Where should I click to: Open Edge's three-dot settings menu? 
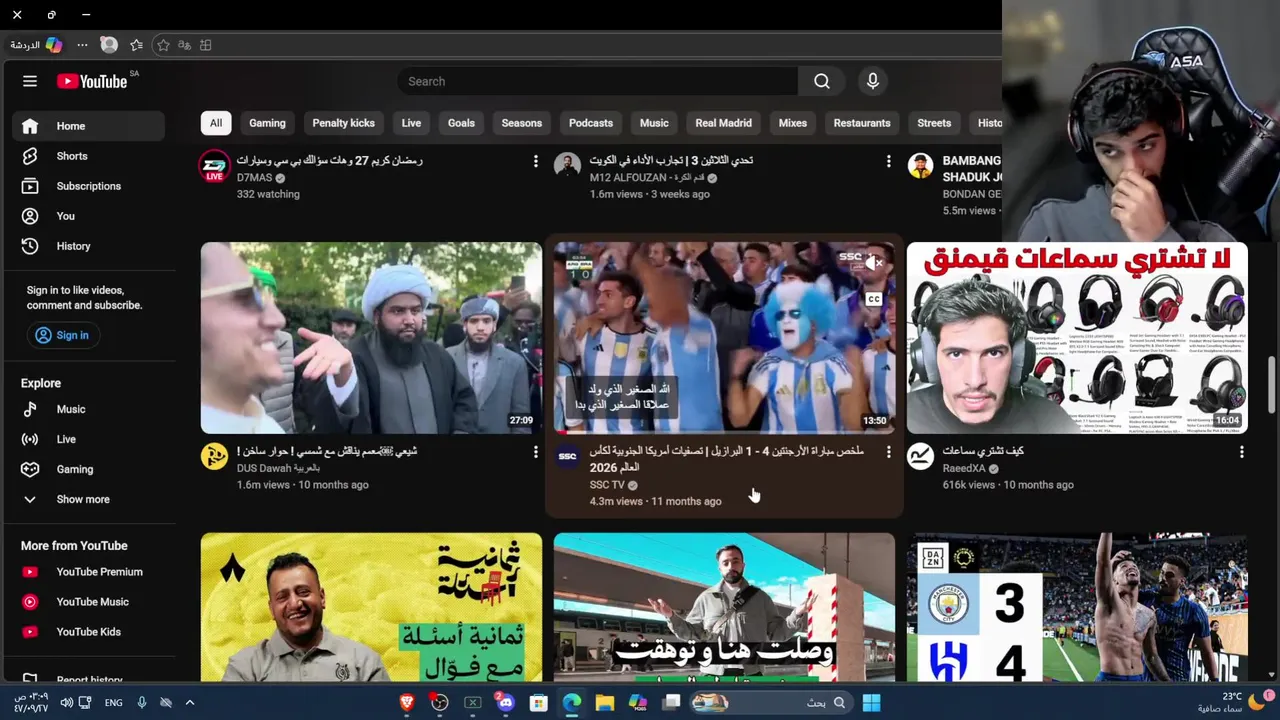82,45
